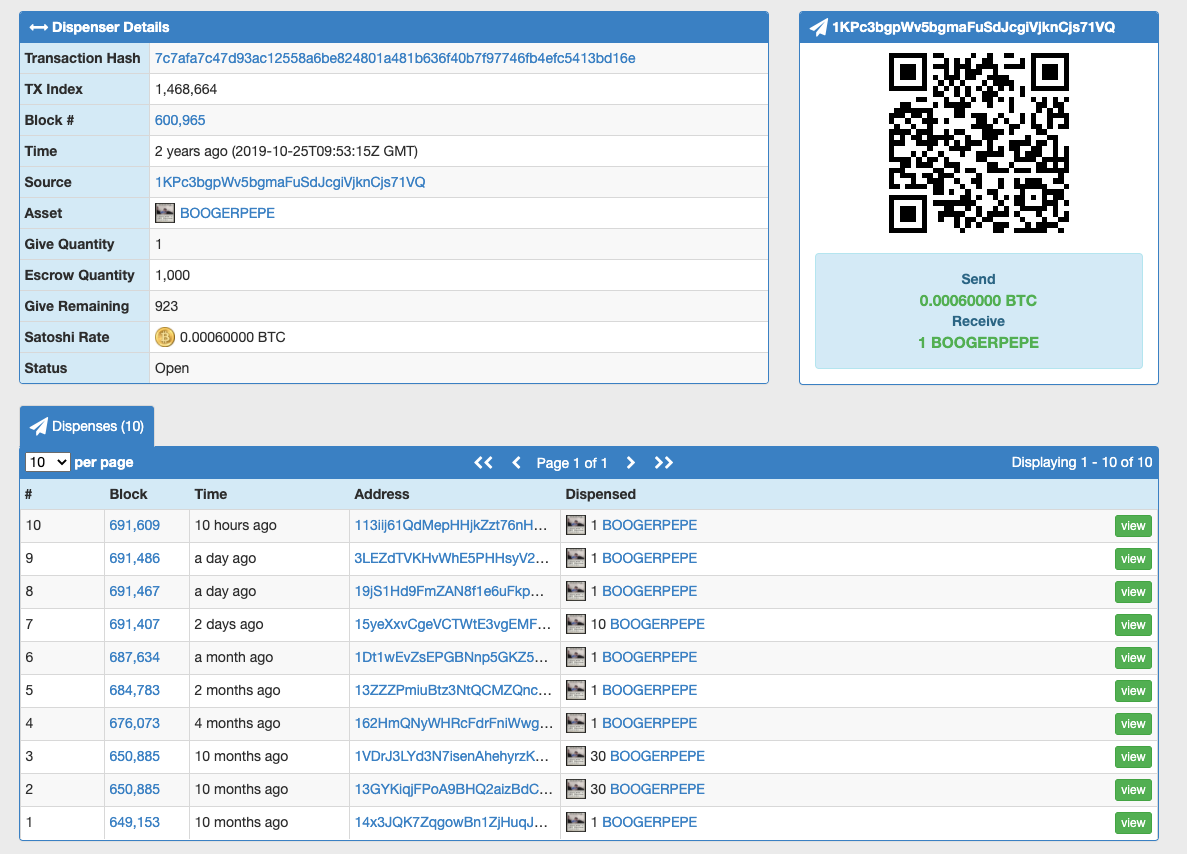This screenshot has height=854, width=1187.
Task: Open block 676,073 link
Action: coord(135,723)
